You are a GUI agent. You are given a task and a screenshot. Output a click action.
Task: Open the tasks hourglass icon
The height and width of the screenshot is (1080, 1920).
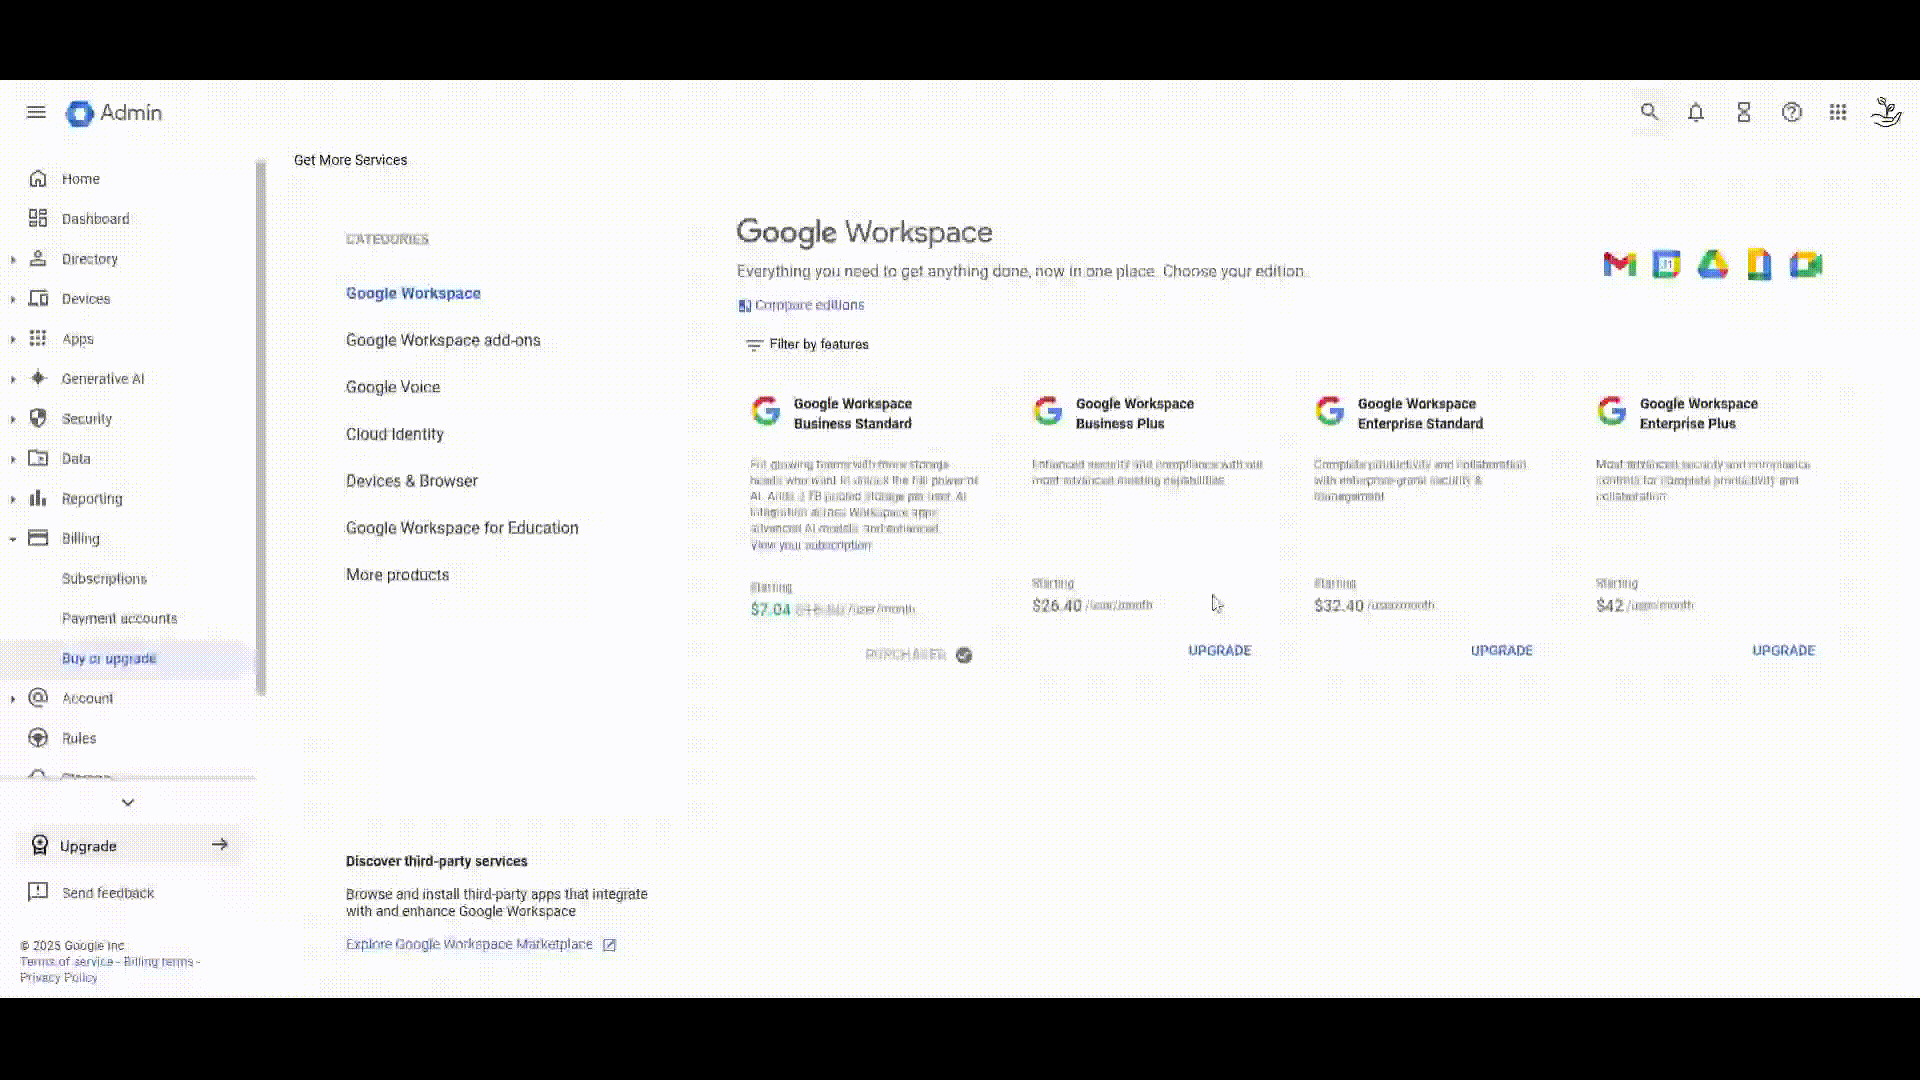(x=1744, y=113)
